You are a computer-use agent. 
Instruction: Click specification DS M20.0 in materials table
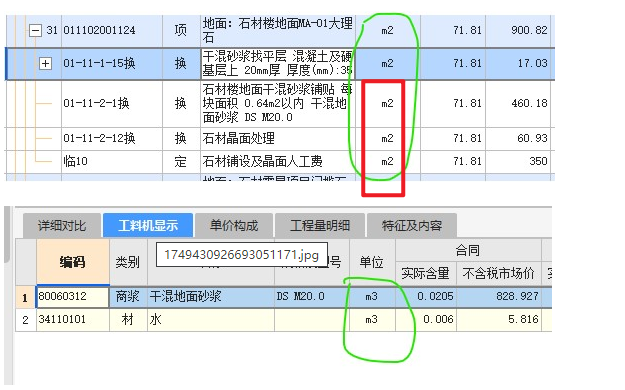pos(301,297)
